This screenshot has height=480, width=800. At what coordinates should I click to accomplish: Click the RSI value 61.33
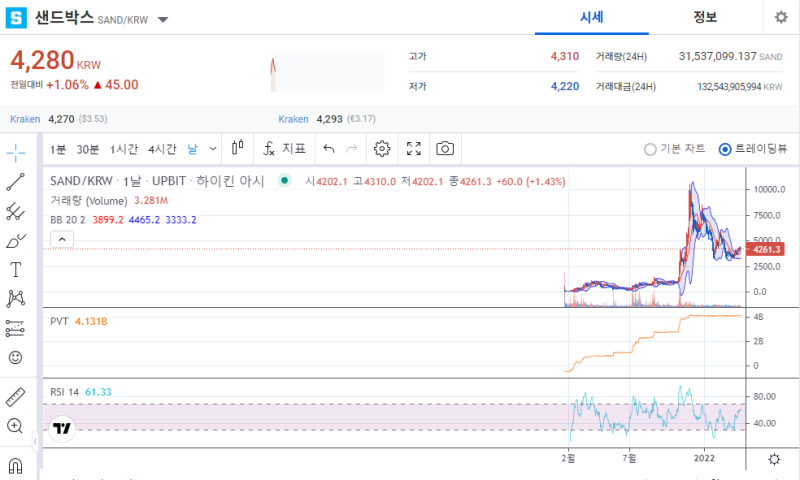tap(98, 392)
